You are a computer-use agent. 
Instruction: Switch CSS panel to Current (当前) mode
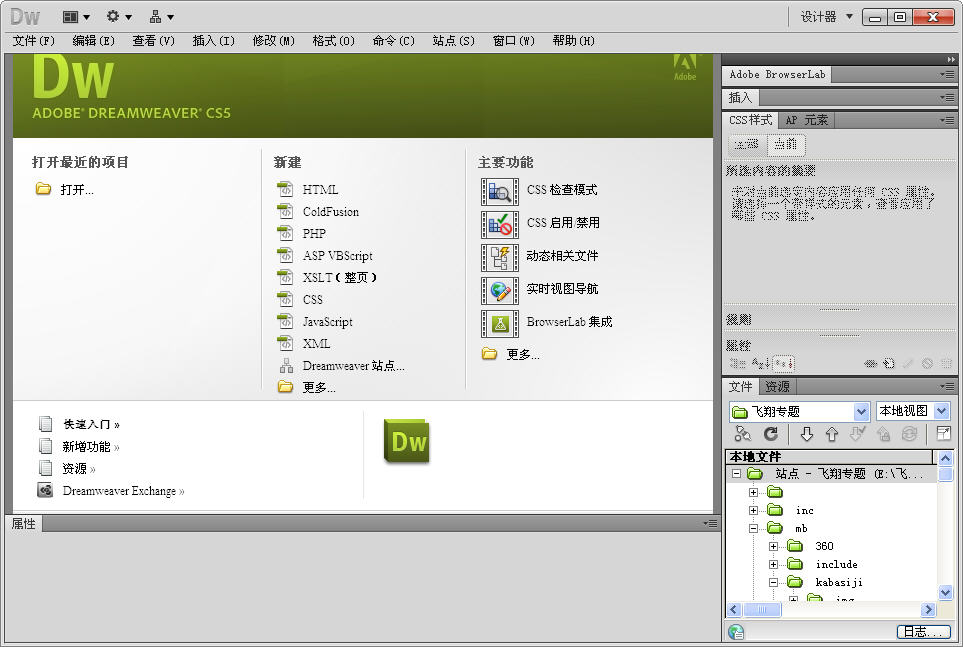point(786,144)
